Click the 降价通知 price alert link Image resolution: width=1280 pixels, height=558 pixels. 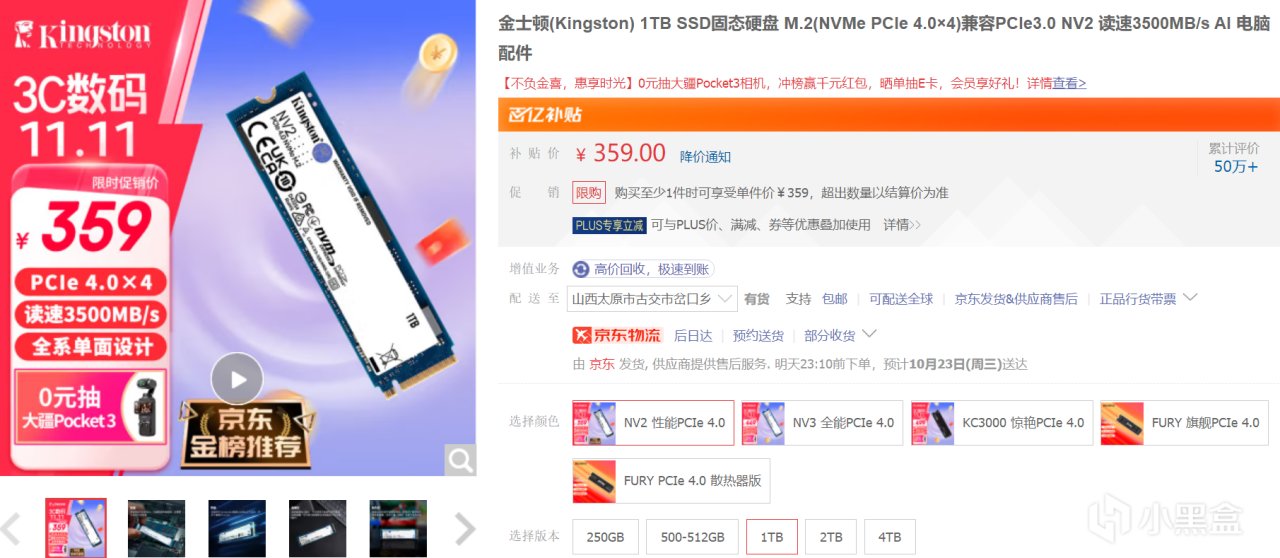coord(705,157)
